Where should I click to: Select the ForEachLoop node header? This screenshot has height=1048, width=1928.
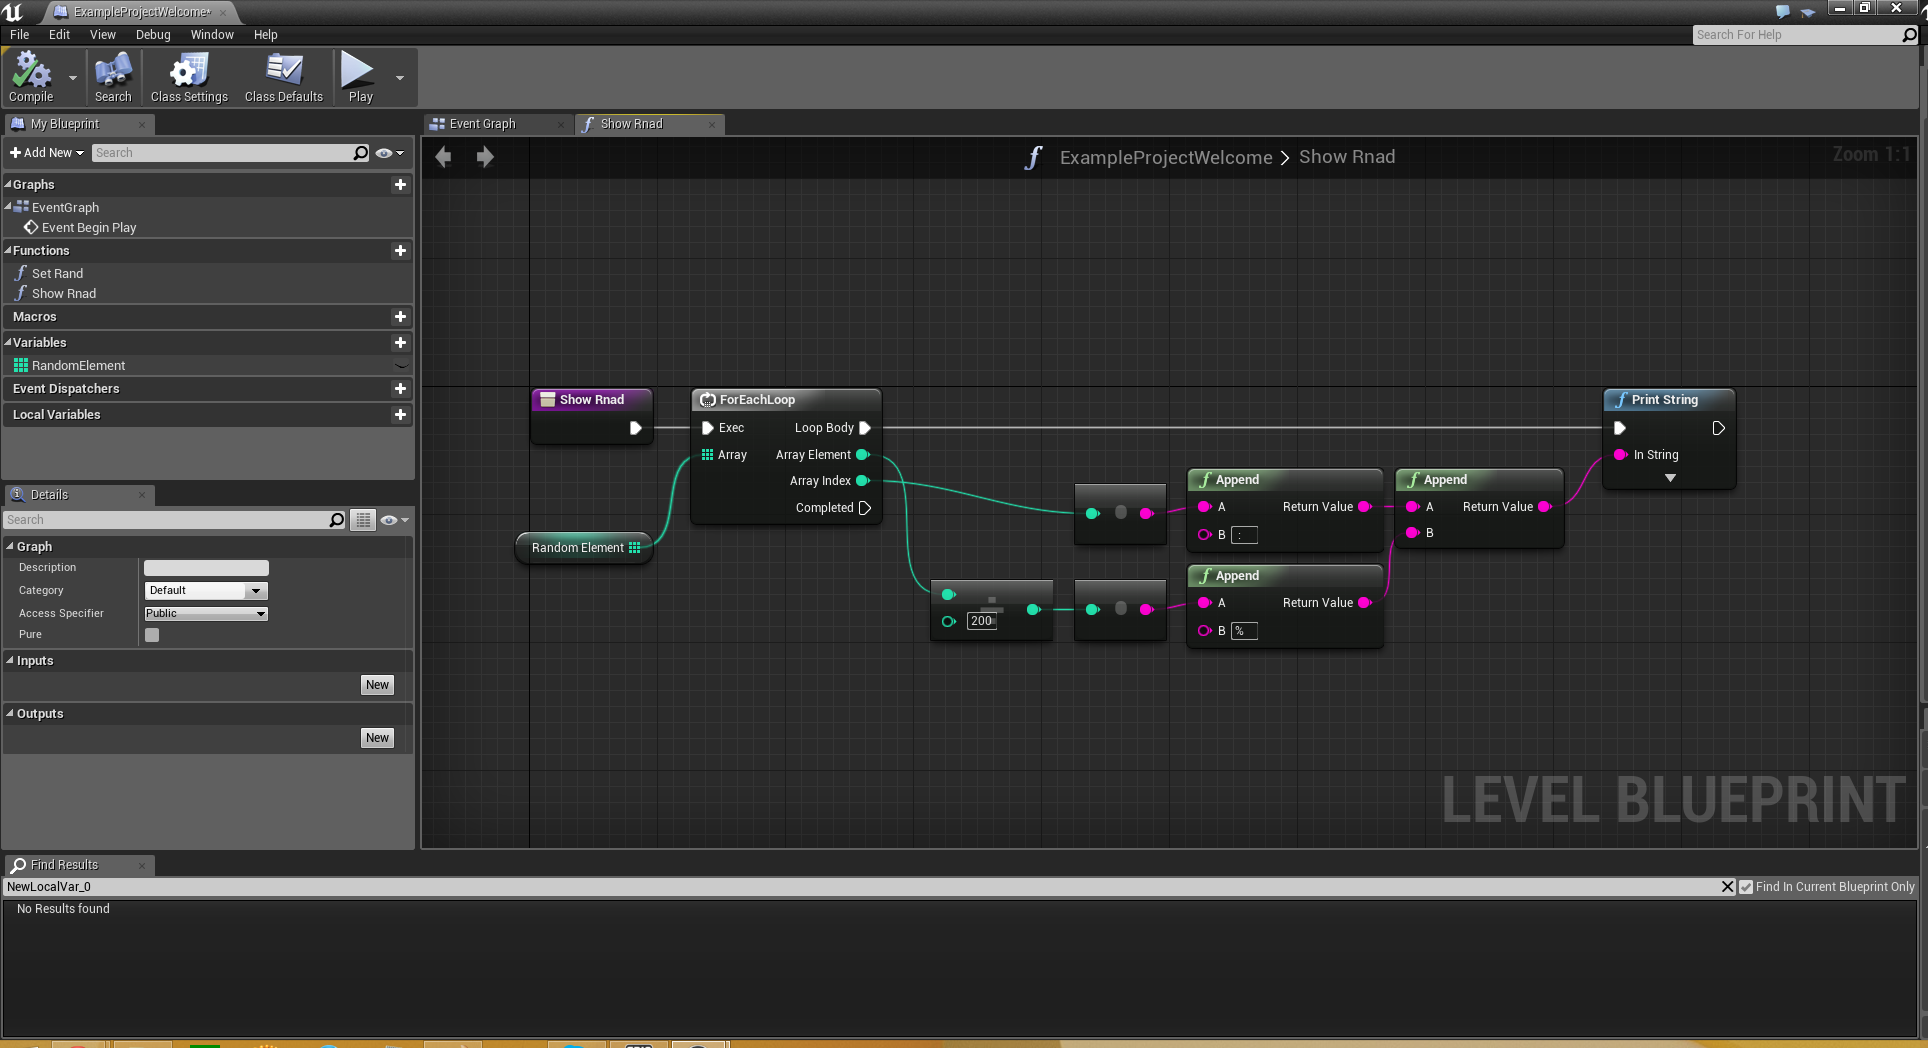[786, 400]
